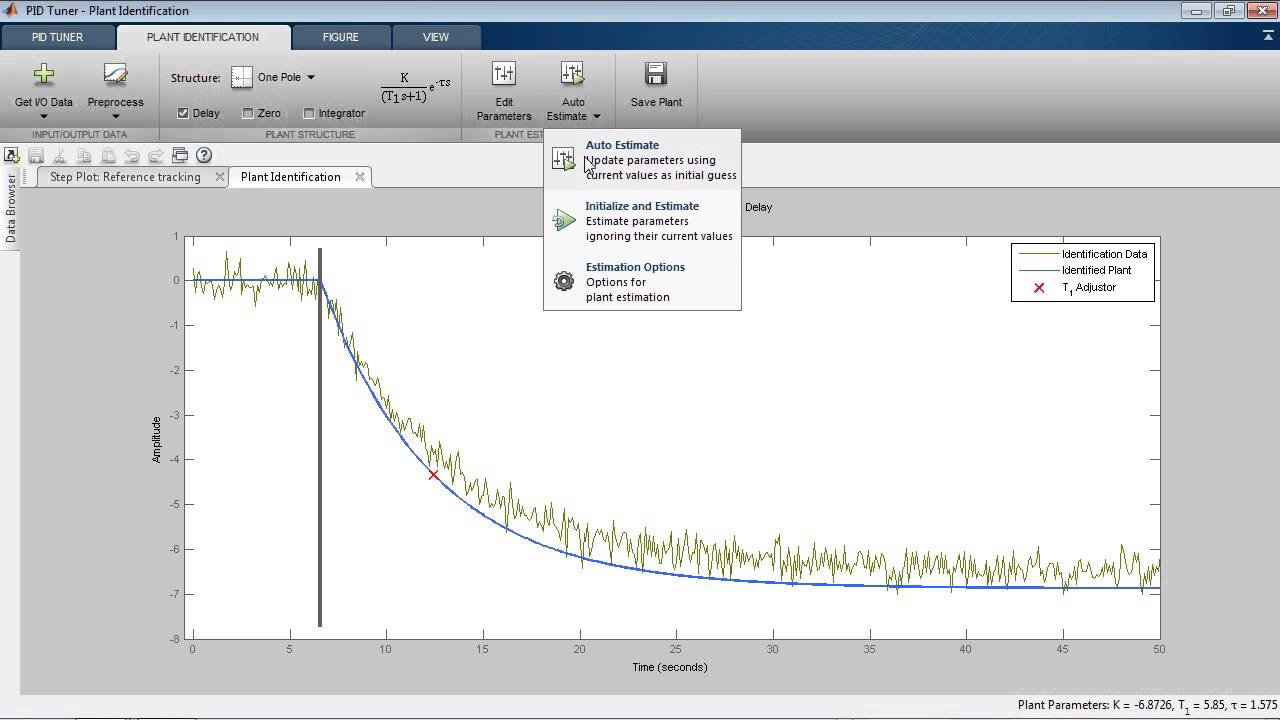
Task: Open the Preprocess data tool
Action: point(115,91)
